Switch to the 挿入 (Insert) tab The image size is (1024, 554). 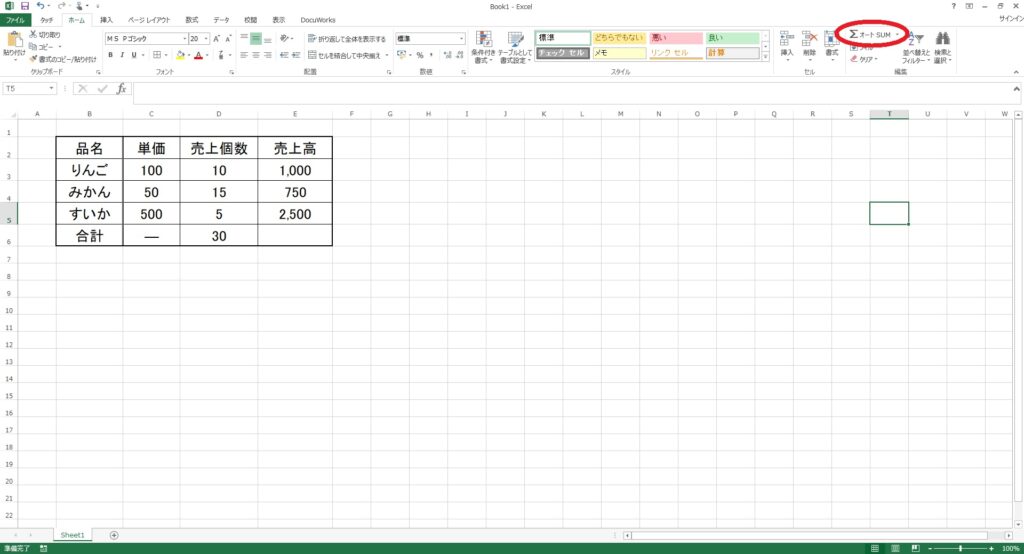coord(106,19)
